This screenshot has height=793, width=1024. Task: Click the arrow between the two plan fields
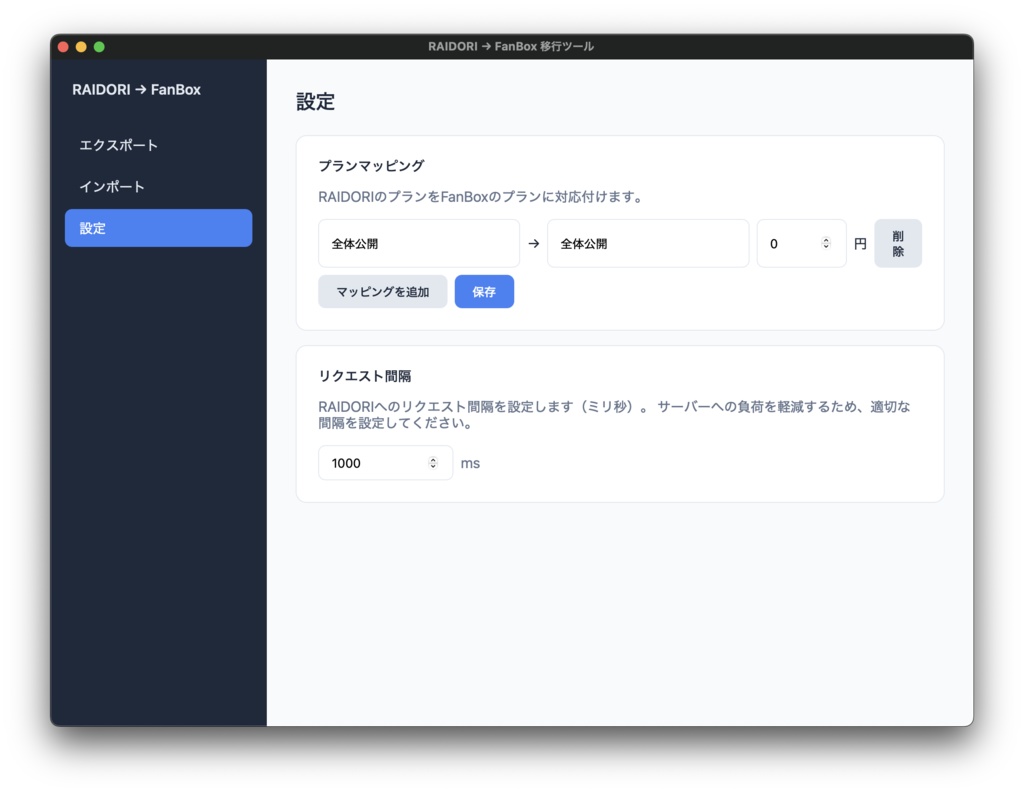533,243
